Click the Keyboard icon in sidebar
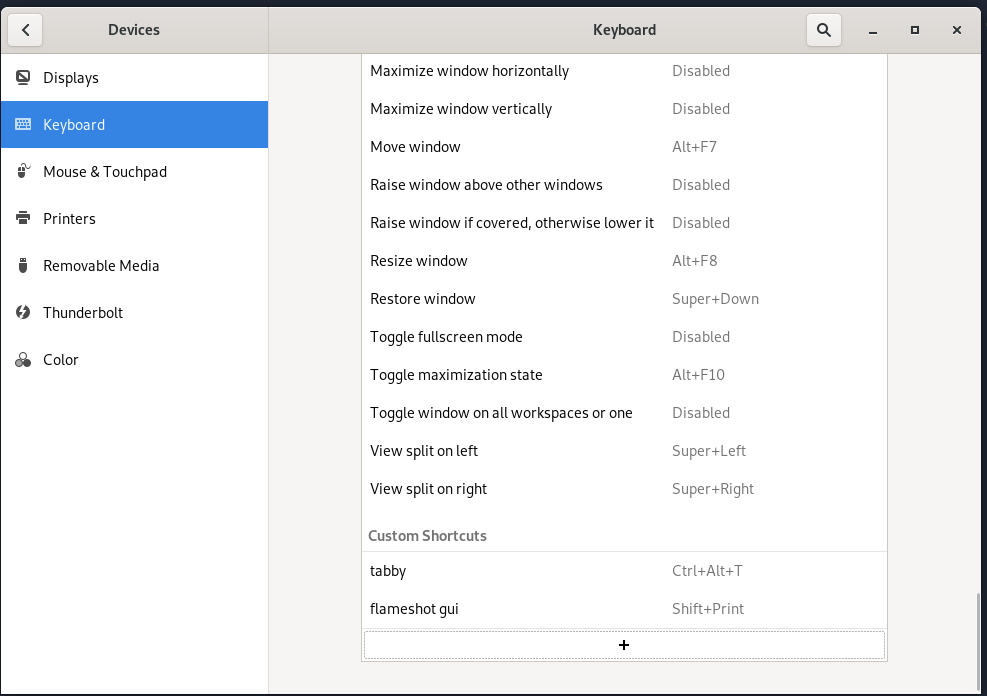The height and width of the screenshot is (696, 987). tap(23, 125)
